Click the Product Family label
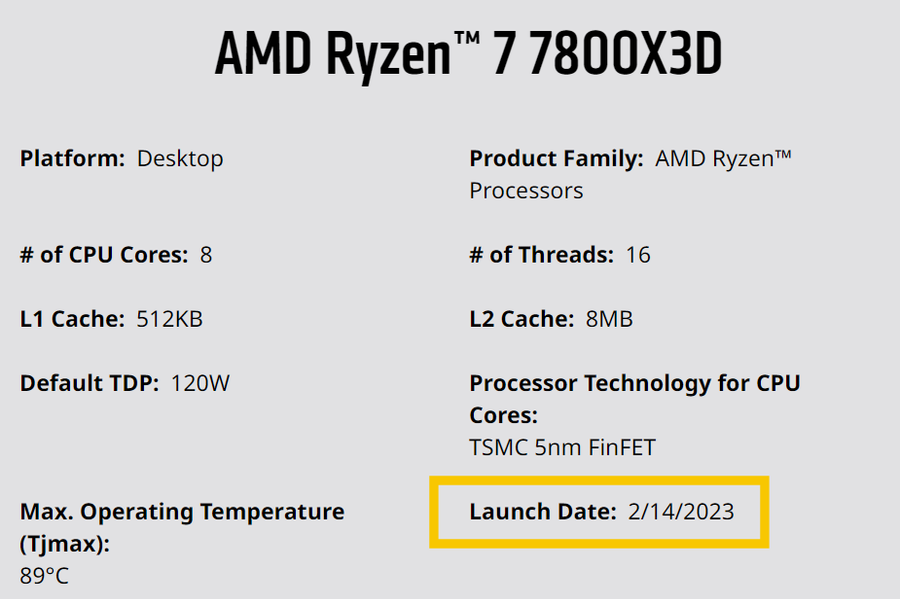900x599 pixels. 556,158
